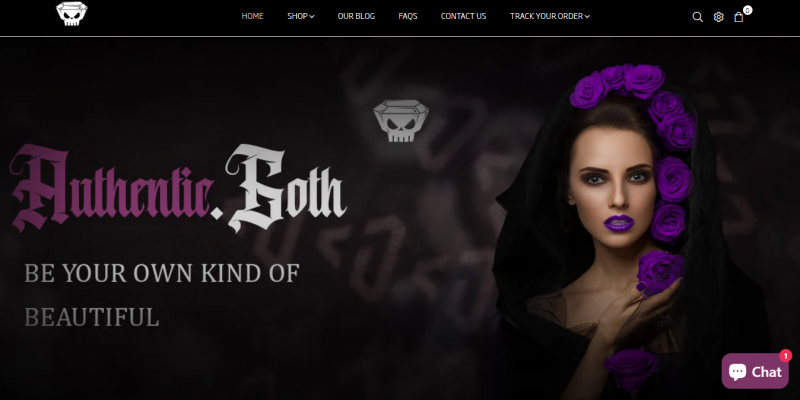
Task: Open the Our Blog page
Action: tap(356, 16)
